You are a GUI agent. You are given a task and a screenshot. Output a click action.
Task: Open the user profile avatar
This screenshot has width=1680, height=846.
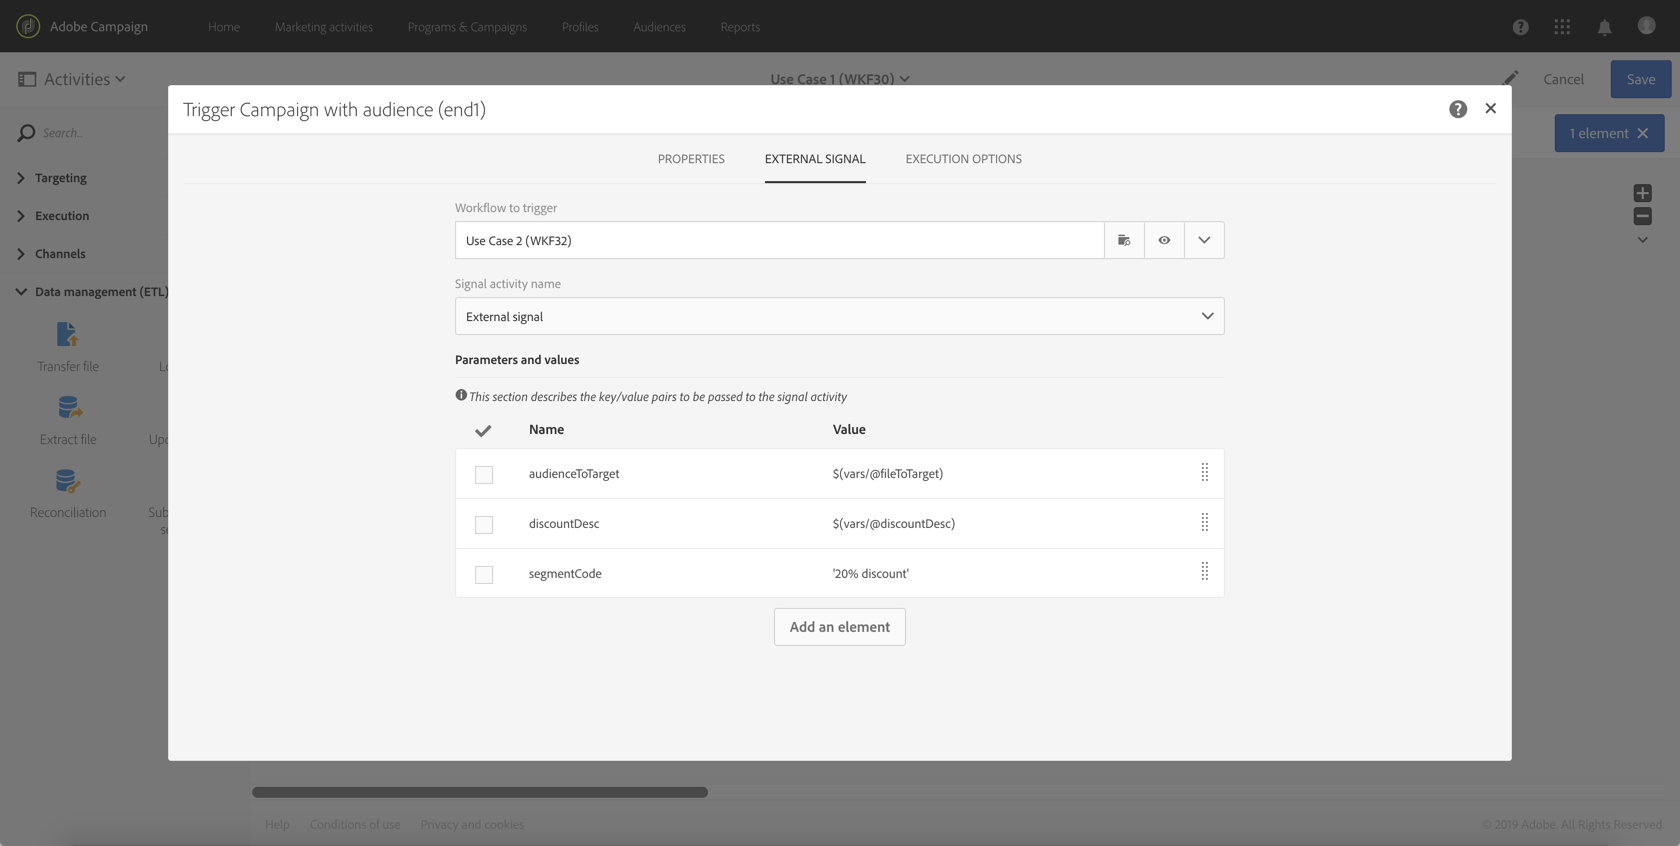[1646, 26]
